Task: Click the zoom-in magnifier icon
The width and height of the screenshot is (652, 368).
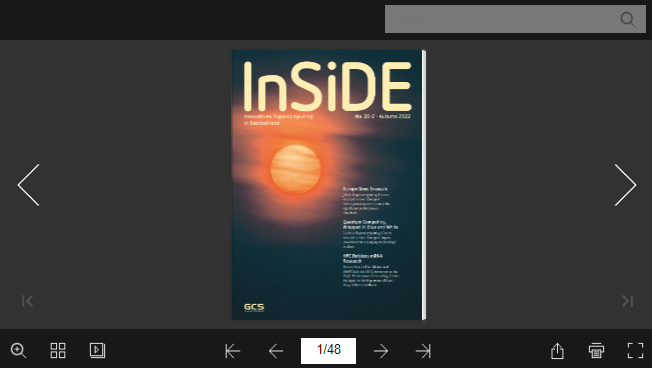Action: tap(19, 351)
